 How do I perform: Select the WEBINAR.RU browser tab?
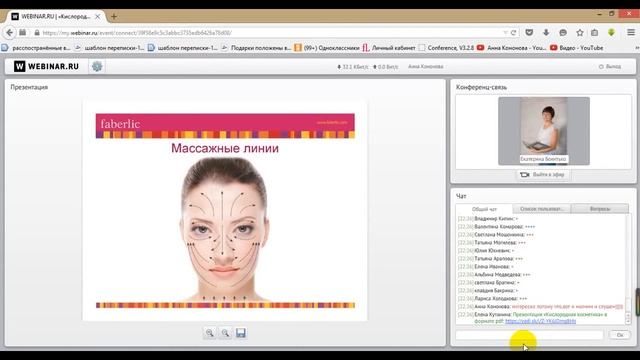(55, 17)
